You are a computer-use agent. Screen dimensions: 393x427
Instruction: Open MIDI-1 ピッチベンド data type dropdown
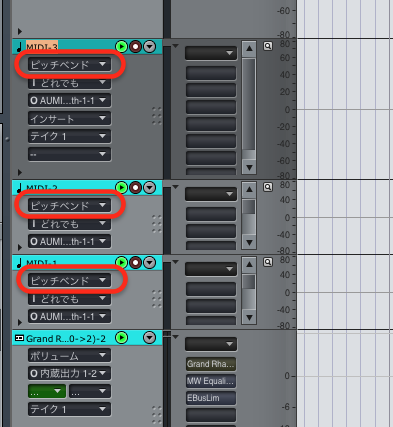coord(69,280)
